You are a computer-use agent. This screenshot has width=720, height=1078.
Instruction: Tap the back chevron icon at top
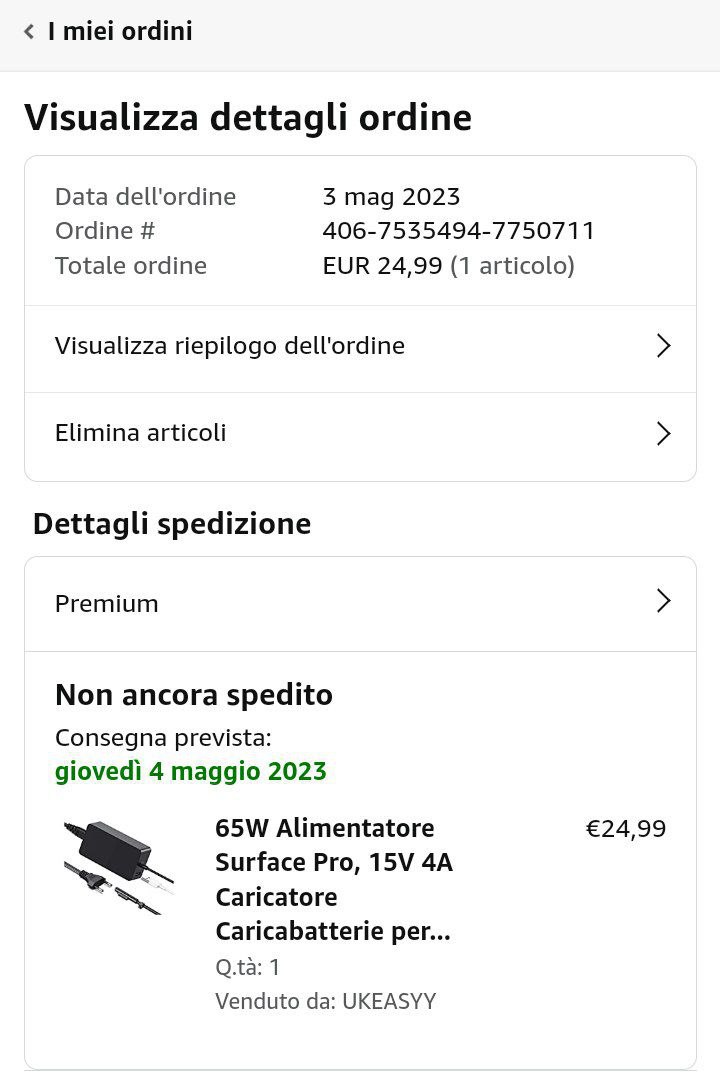29,32
